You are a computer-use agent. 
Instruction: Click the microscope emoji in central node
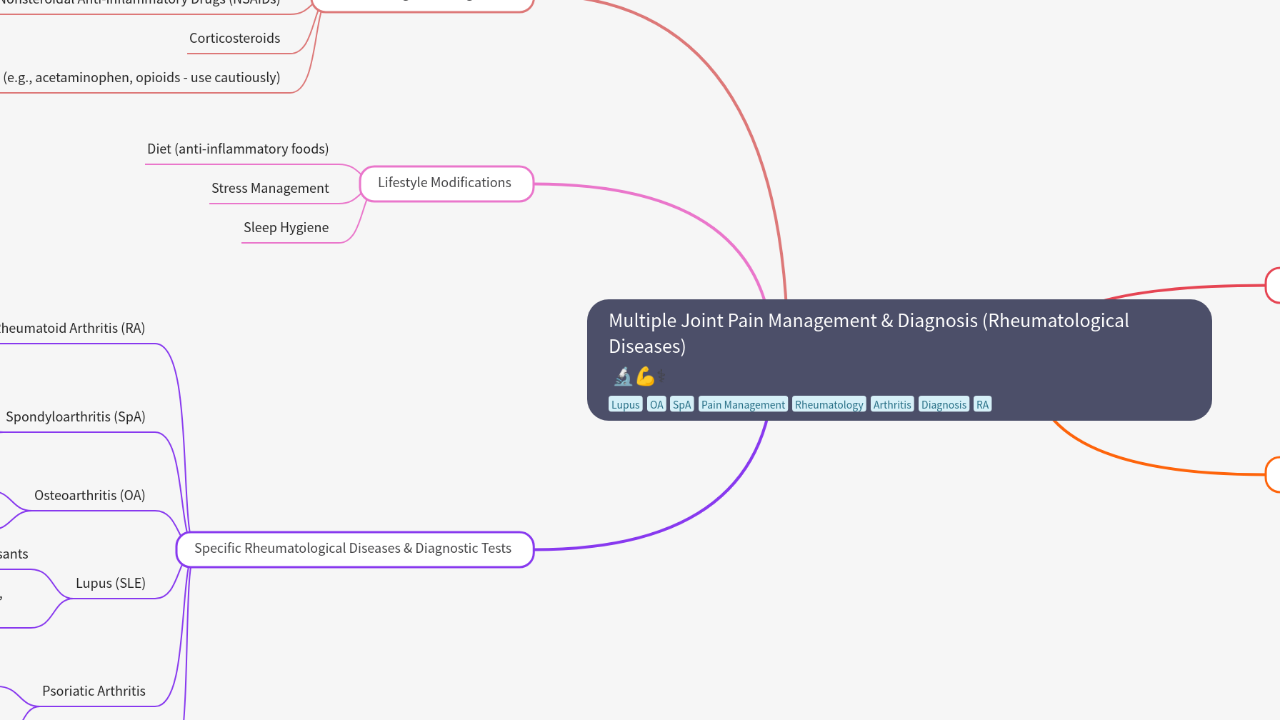(622, 377)
